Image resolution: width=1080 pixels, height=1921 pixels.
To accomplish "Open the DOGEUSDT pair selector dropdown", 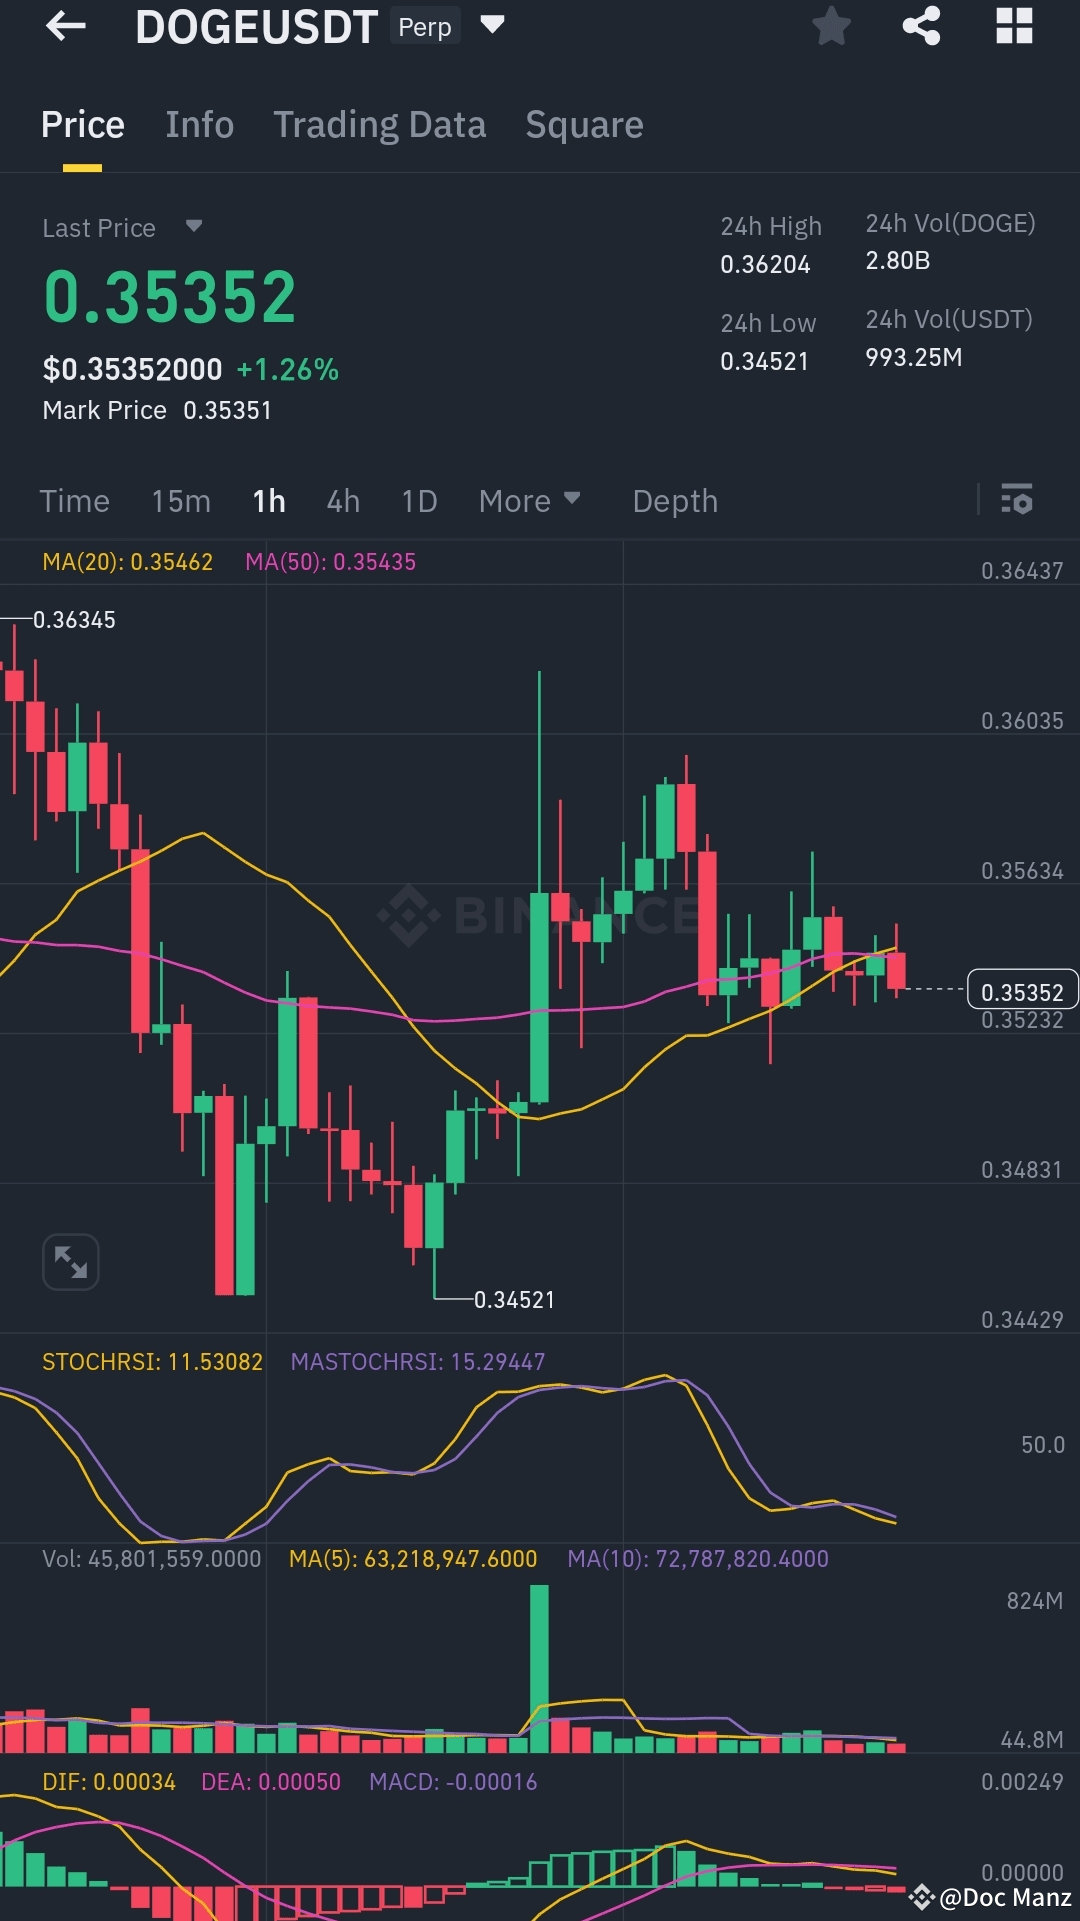I will pyautogui.click(x=492, y=25).
